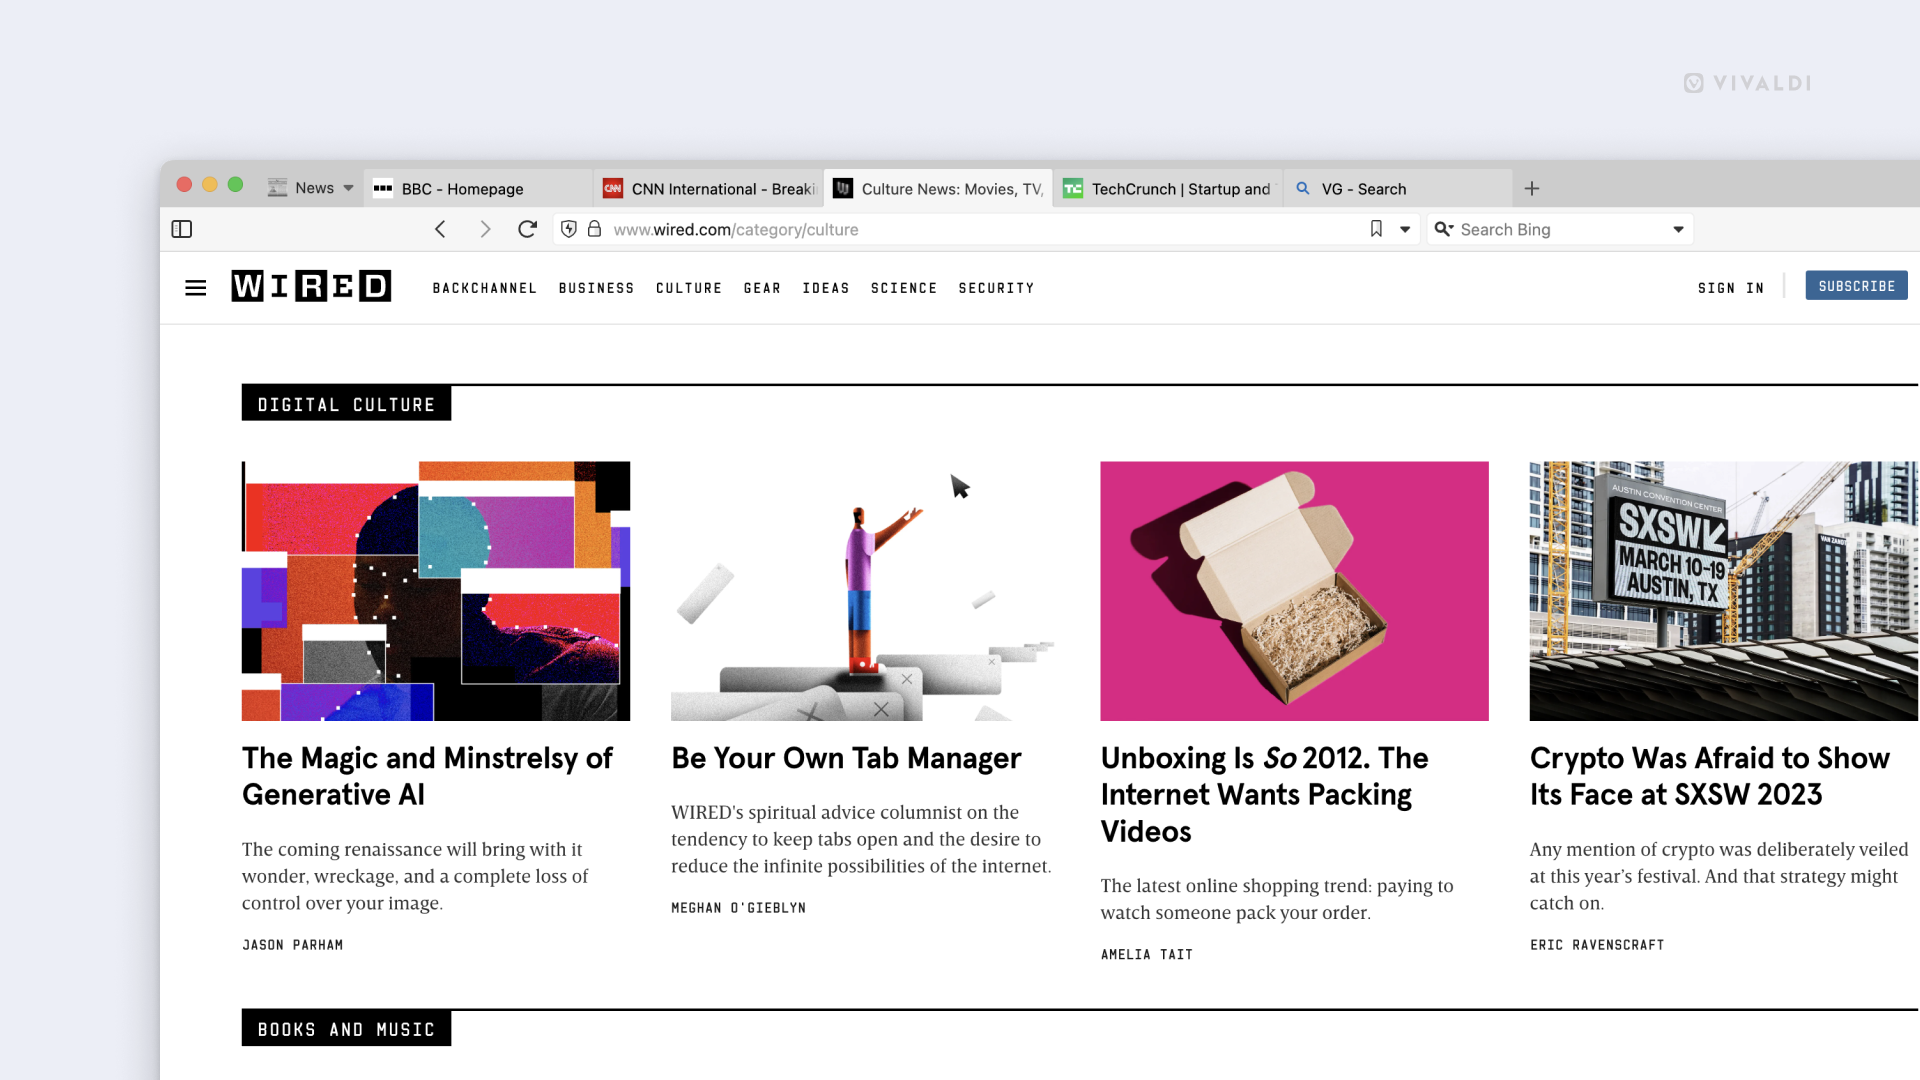
Task: Expand the News tab stack dropdown
Action: [x=348, y=188]
